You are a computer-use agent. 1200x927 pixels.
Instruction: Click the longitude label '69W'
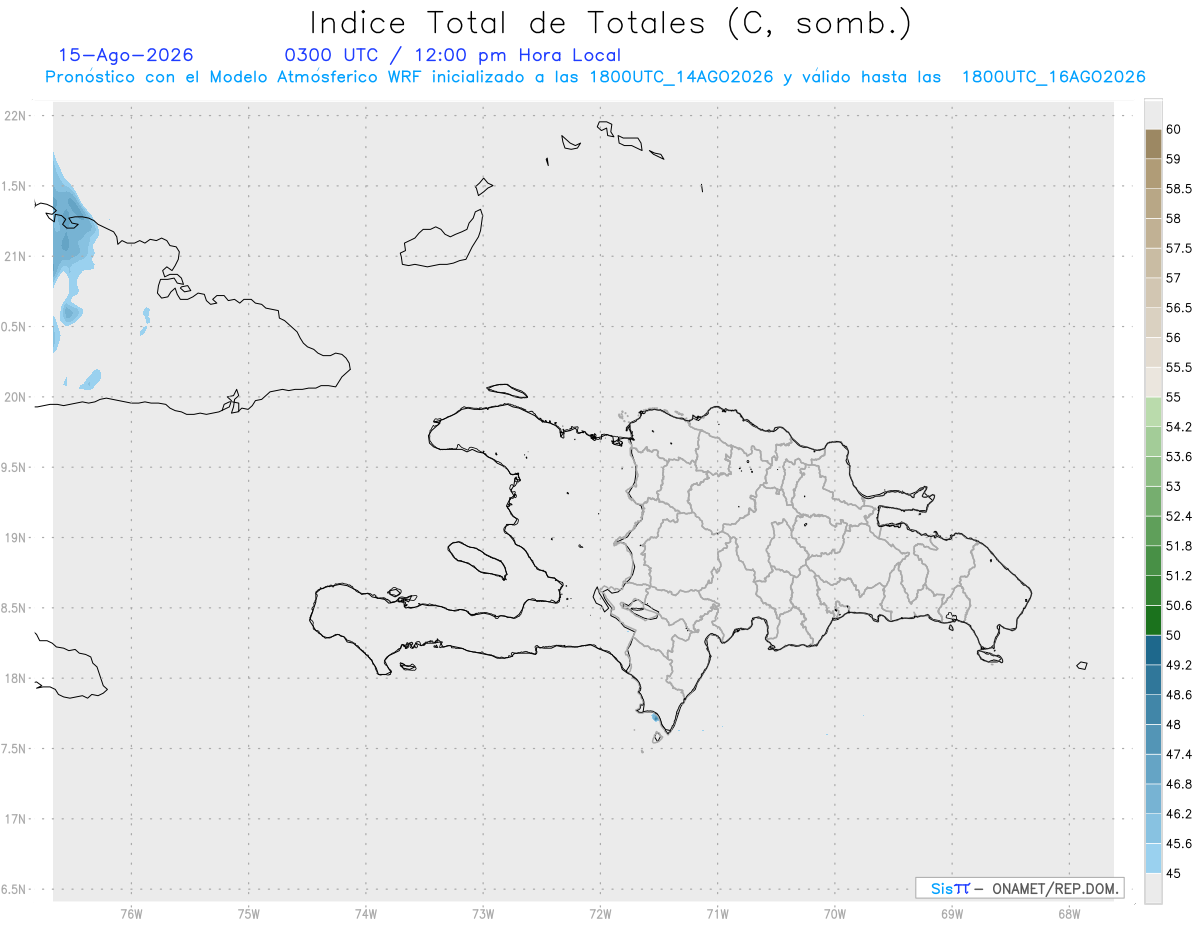click(952, 914)
